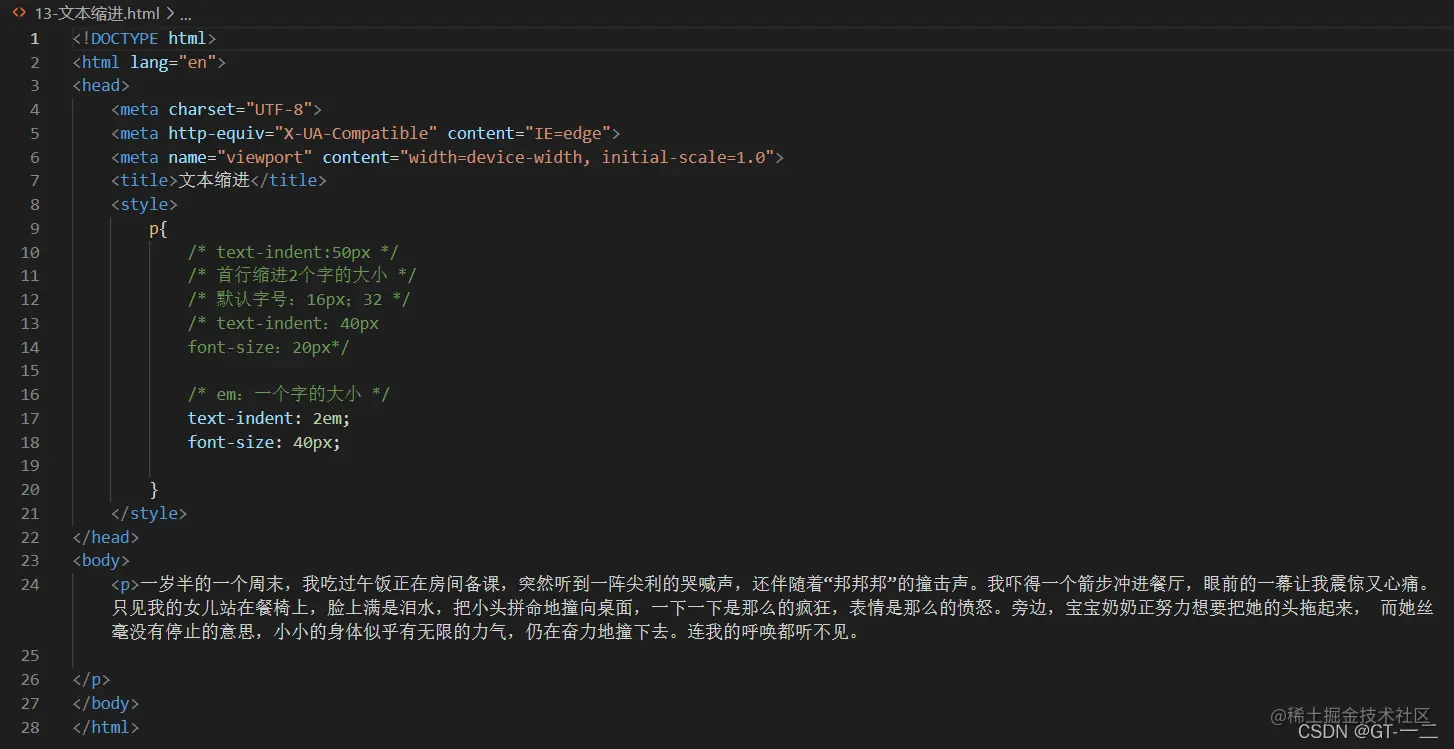Click line number 24 to select the paragraph line
Image resolution: width=1454 pixels, height=749 pixels.
(x=29, y=584)
